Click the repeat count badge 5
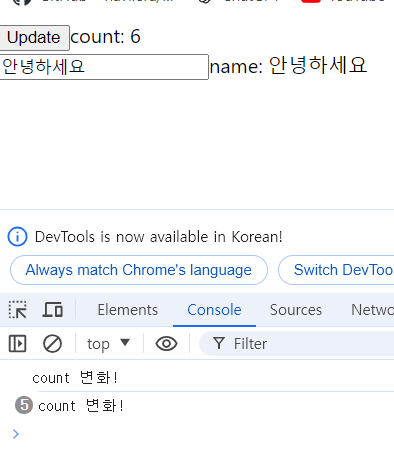This screenshot has width=394, height=460. 24,405
